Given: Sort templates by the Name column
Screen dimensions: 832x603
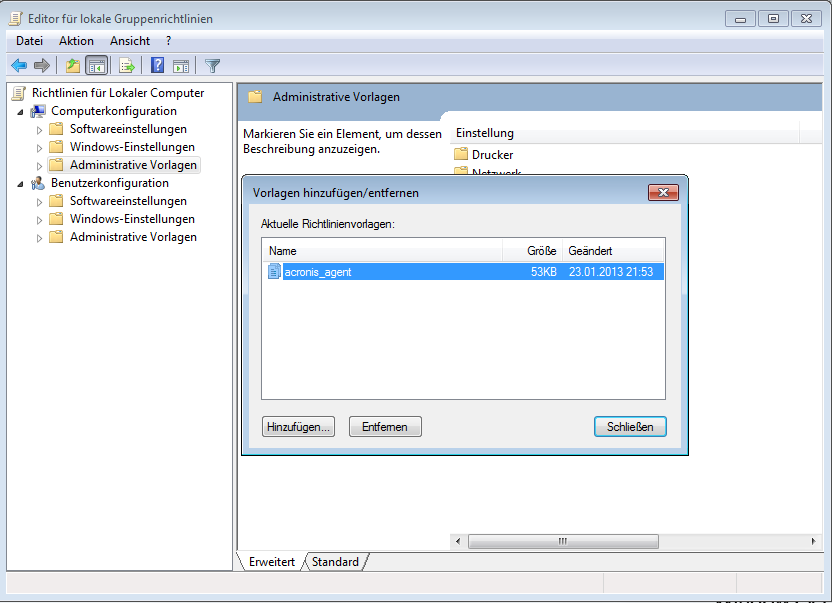Looking at the screenshot, I should 382,251.
